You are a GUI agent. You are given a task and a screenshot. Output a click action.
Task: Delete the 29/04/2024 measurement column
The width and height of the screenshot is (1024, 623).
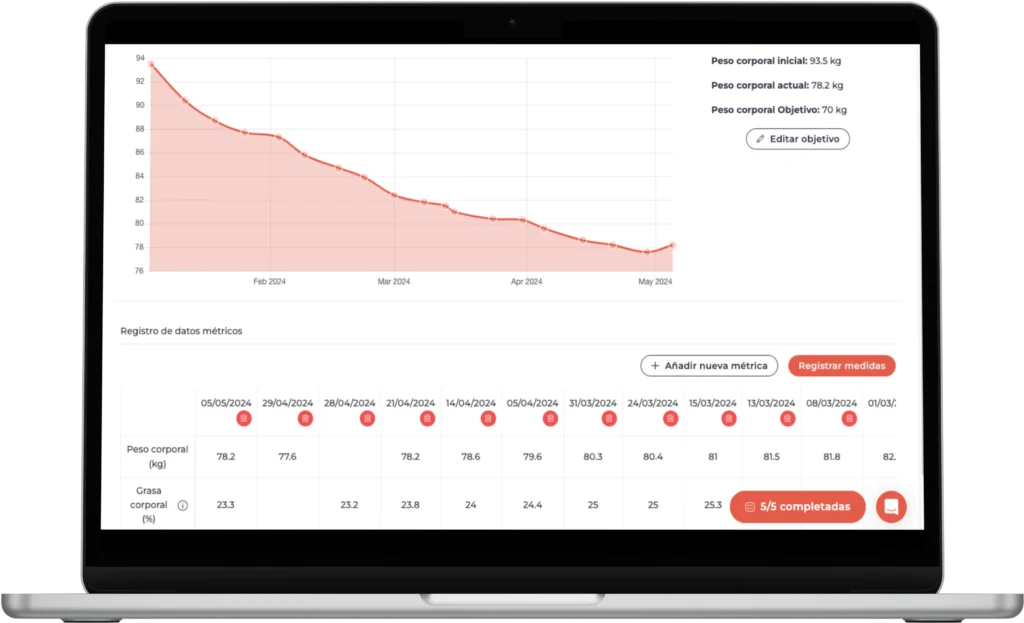point(304,419)
